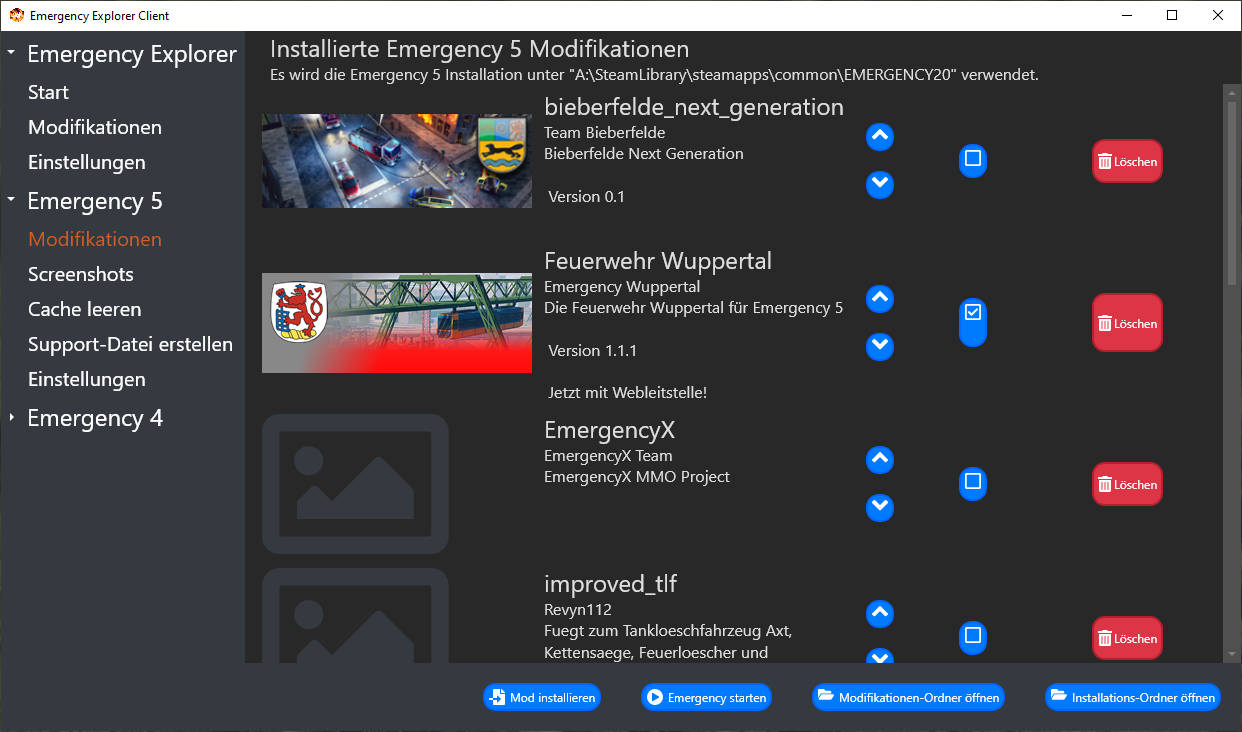
Task: Click 'EmergencyX MMO Project' description text
Action: pyautogui.click(x=637, y=477)
